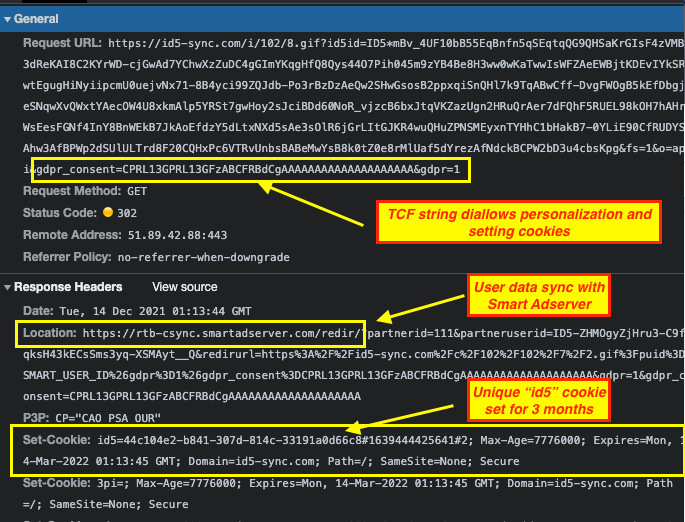This screenshot has width=685, height=522.
Task: Select the Tue, 14 Dec 2021 date value
Action: pyautogui.click(x=155, y=311)
